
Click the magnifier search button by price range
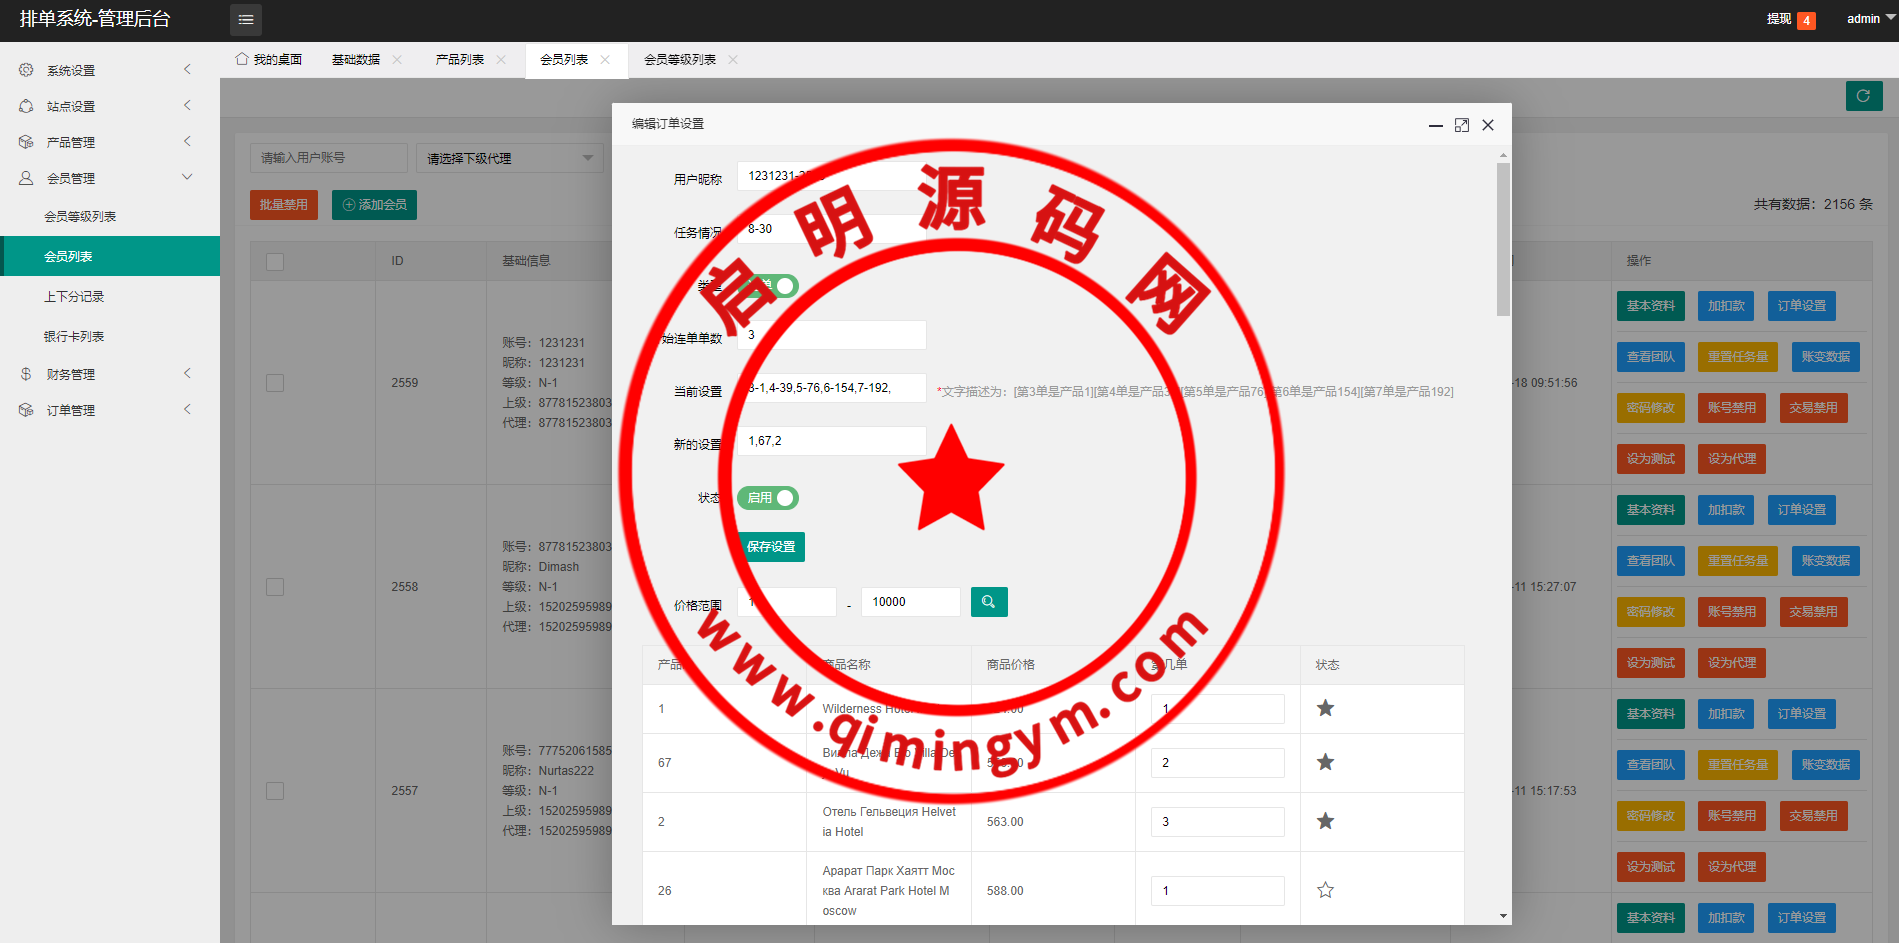[988, 602]
